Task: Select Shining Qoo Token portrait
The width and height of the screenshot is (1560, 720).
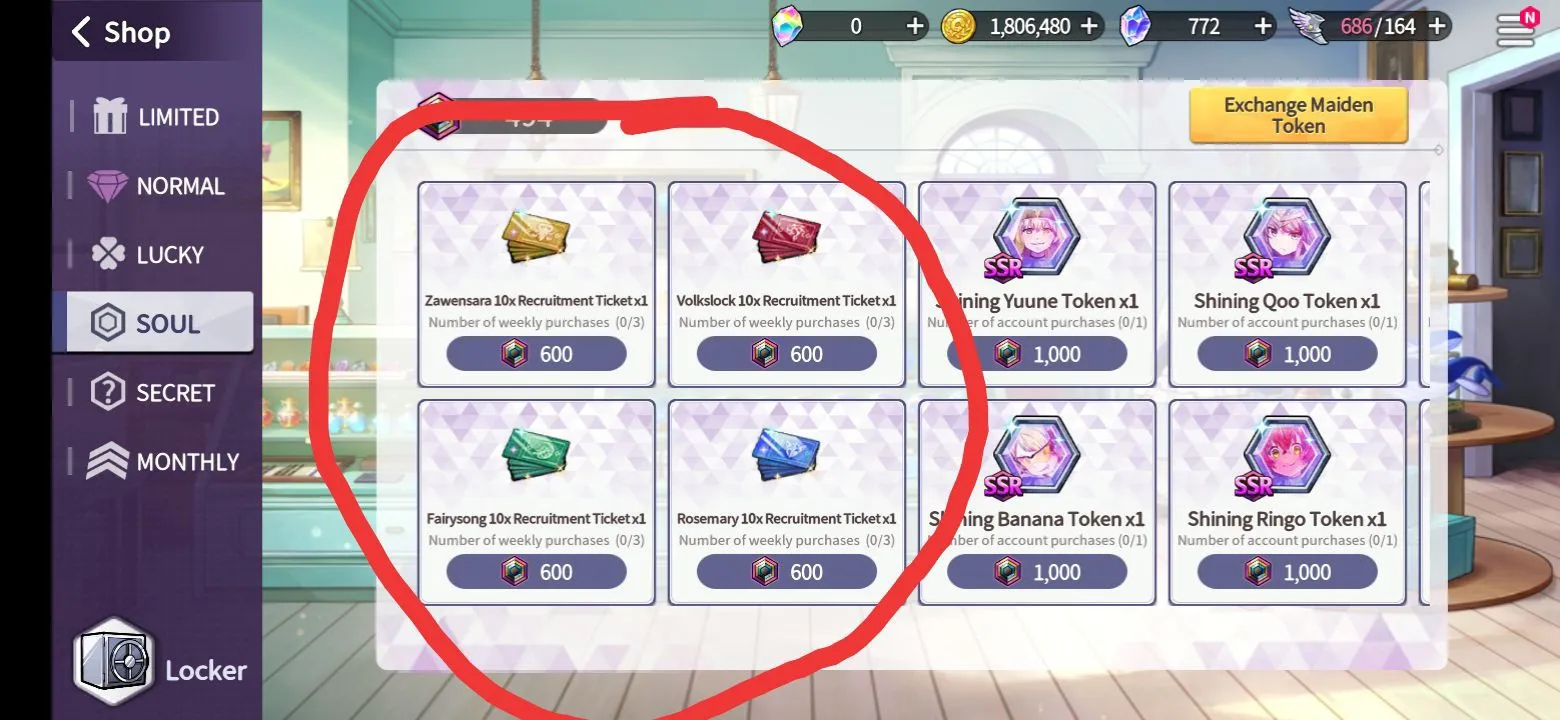Action: click(1287, 238)
